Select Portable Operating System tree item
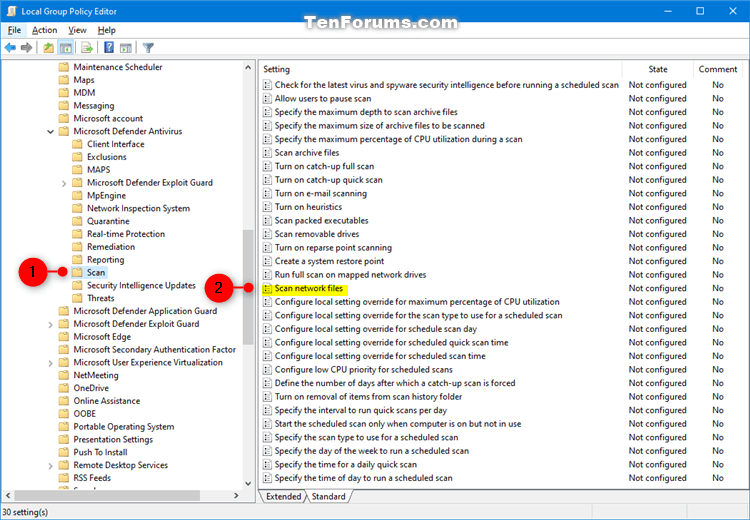The width and height of the screenshot is (750, 520). 123,427
